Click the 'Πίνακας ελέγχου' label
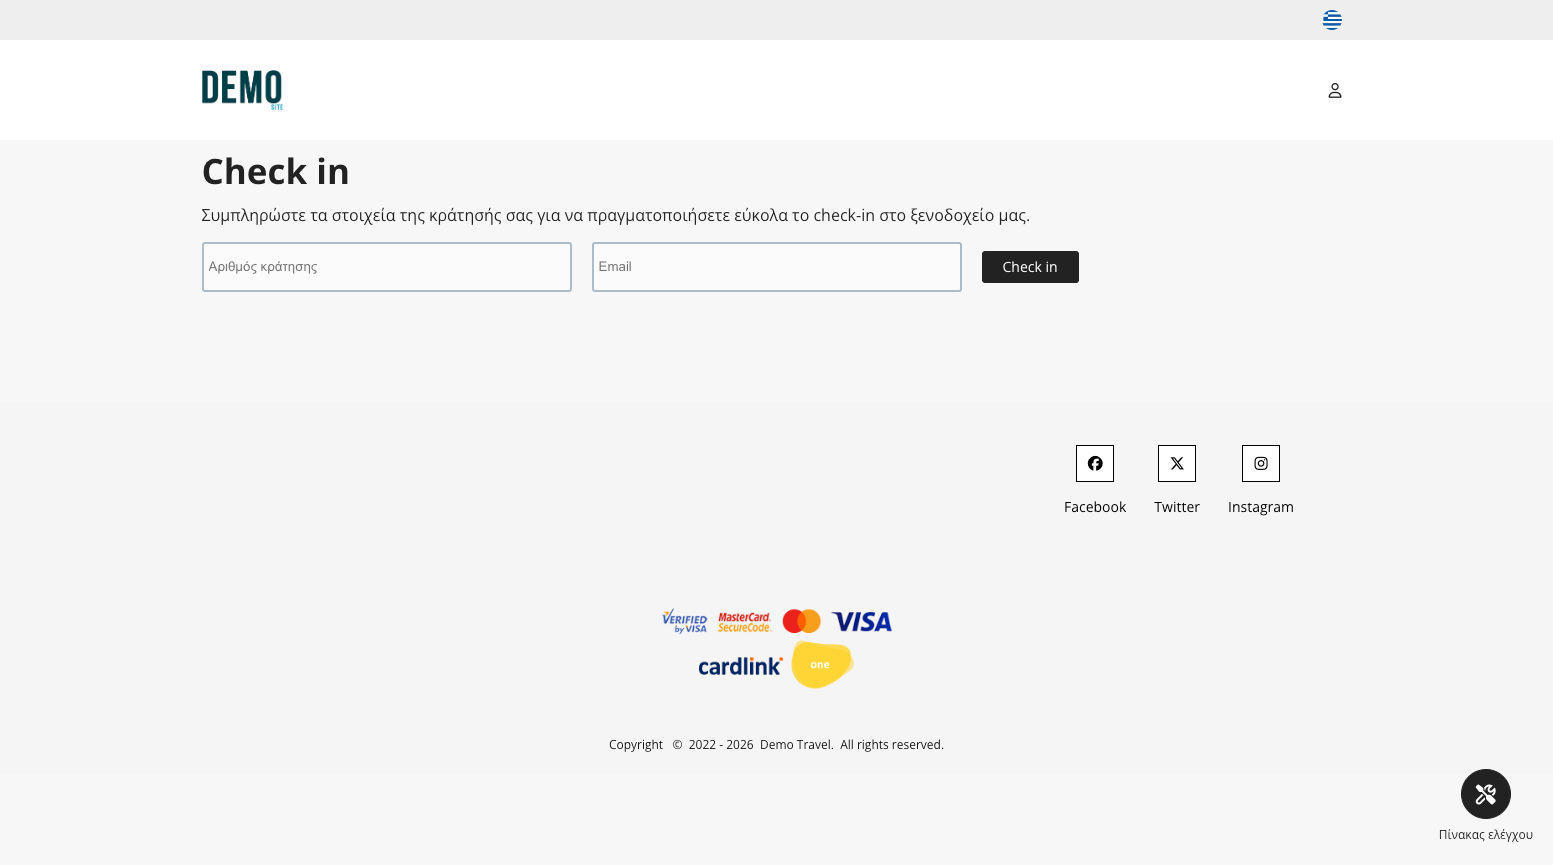Viewport: 1553px width, 865px height. tap(1485, 834)
